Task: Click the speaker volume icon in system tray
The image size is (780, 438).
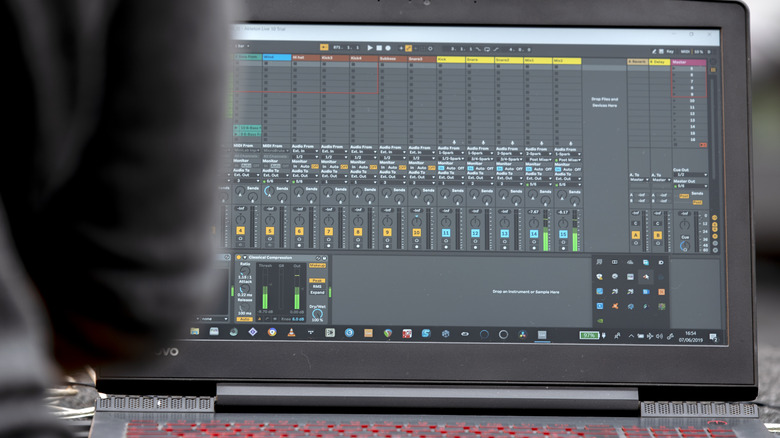Action: click(x=660, y=336)
